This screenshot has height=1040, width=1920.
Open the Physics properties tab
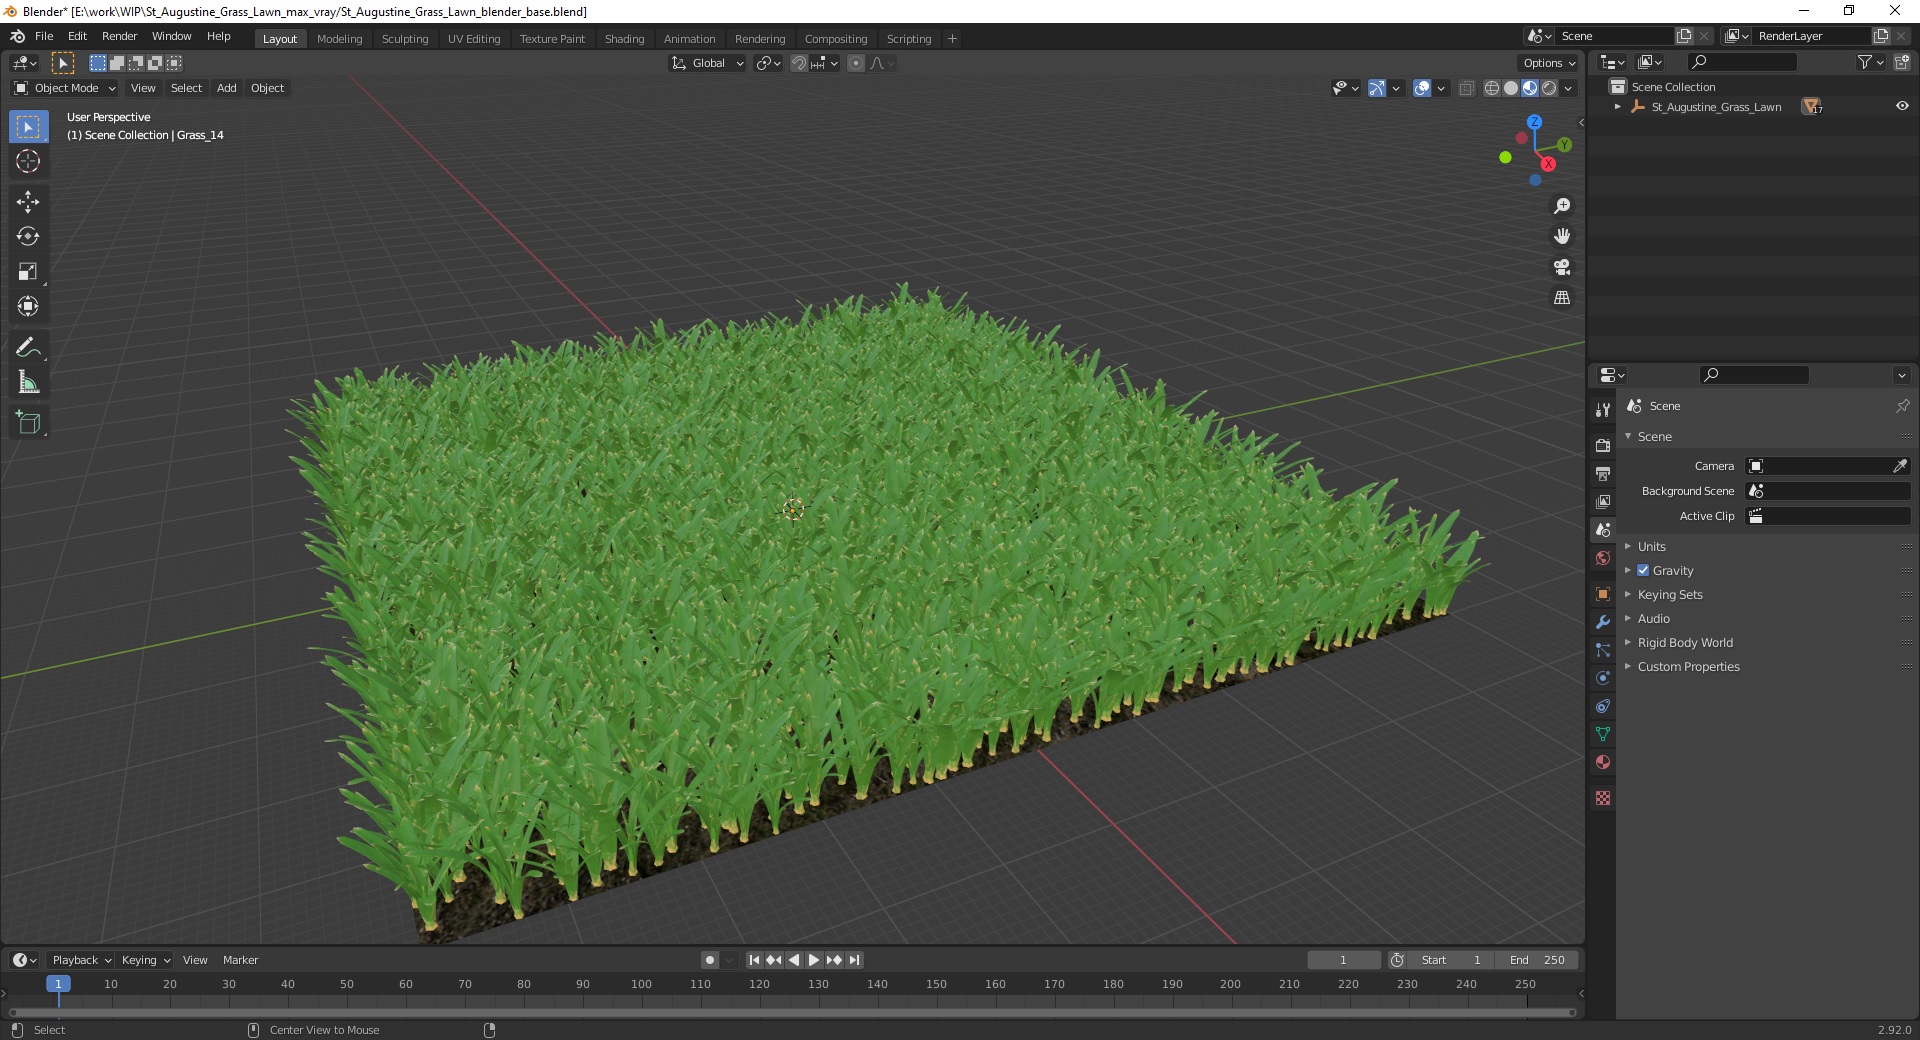[1603, 678]
